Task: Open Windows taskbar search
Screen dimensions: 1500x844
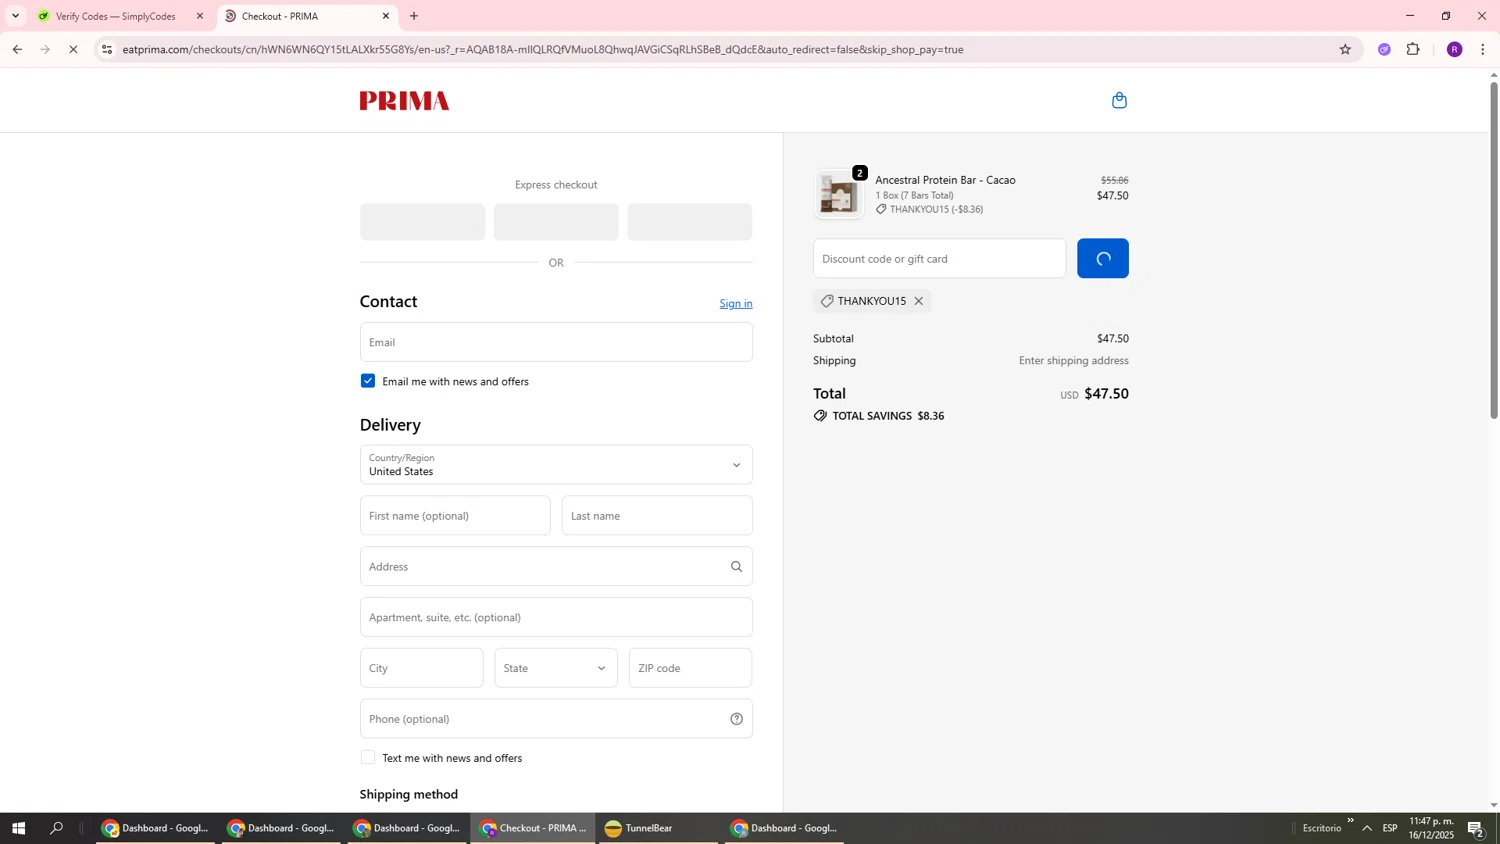Action: point(57,828)
